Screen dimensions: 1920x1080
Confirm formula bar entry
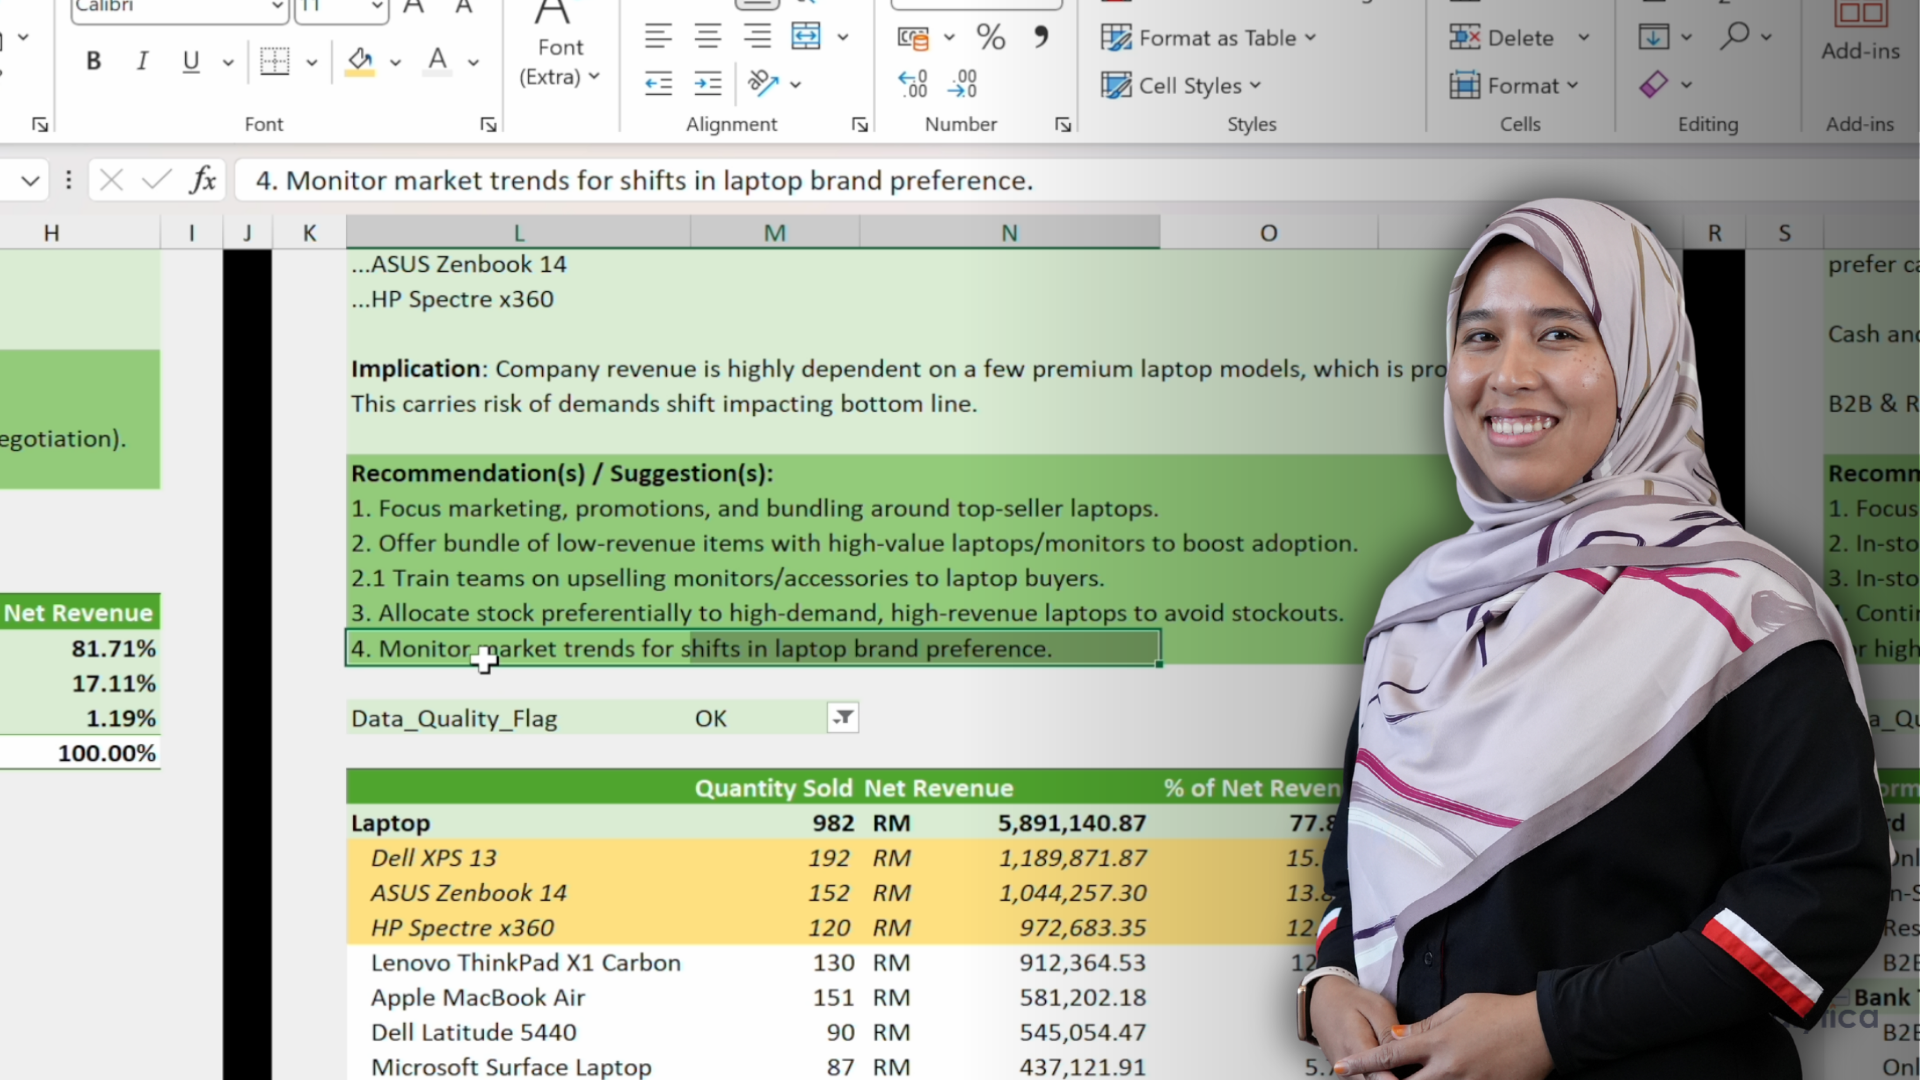click(x=156, y=180)
